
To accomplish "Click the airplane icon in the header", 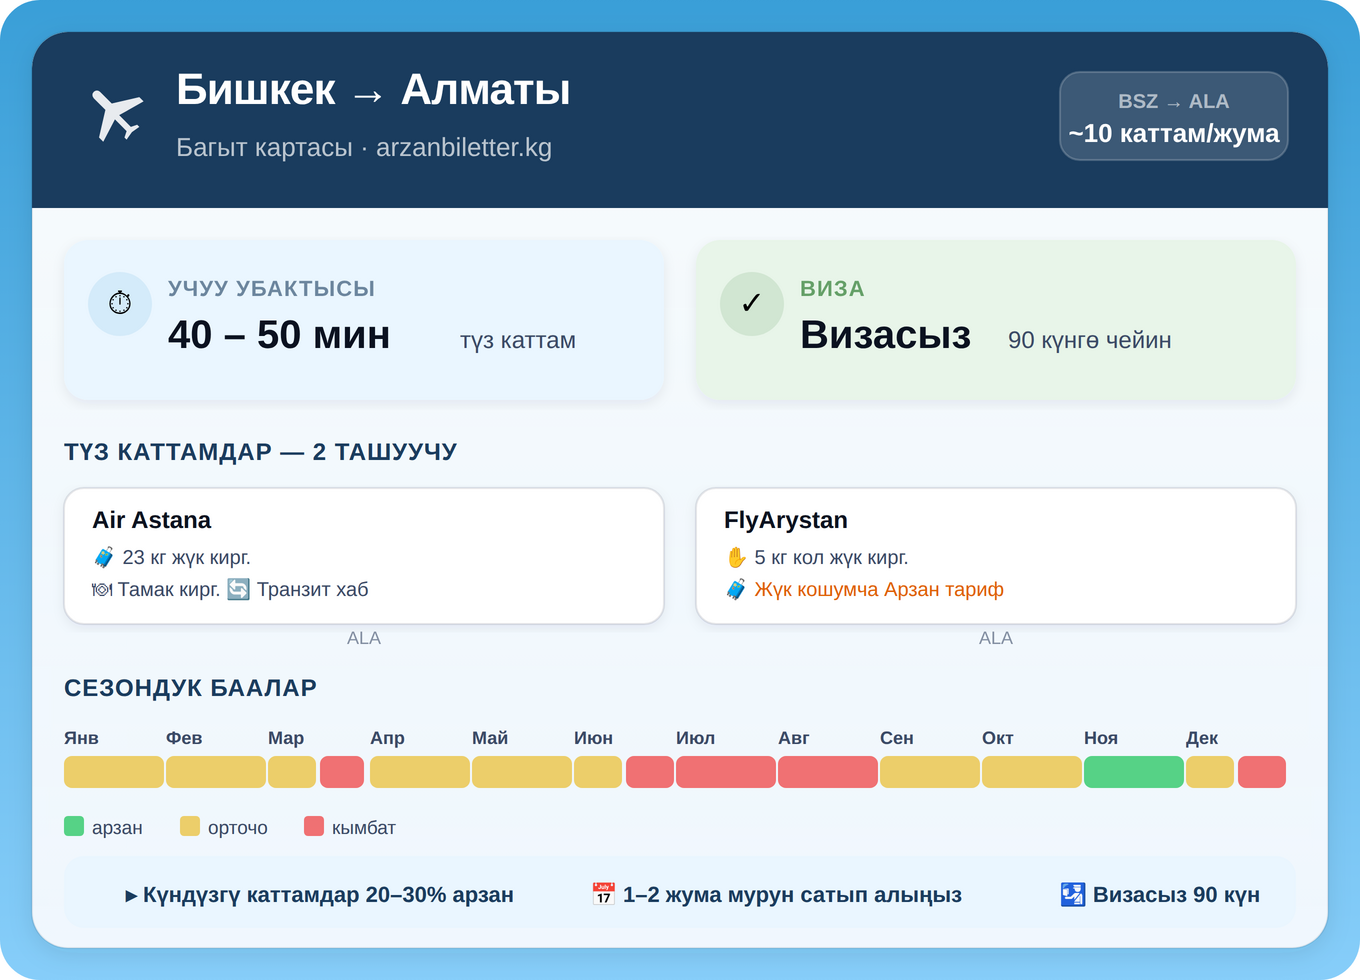I will [117, 112].
